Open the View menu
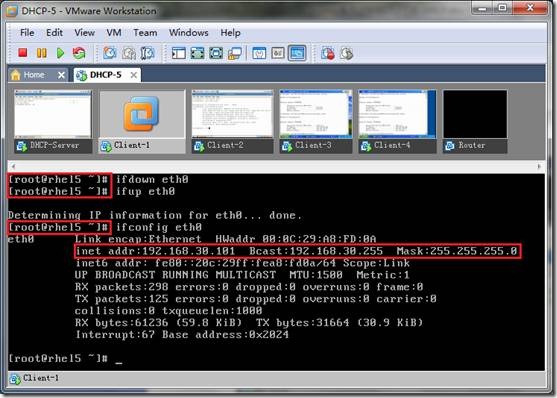Viewport: 557px width, 398px height. click(85, 33)
